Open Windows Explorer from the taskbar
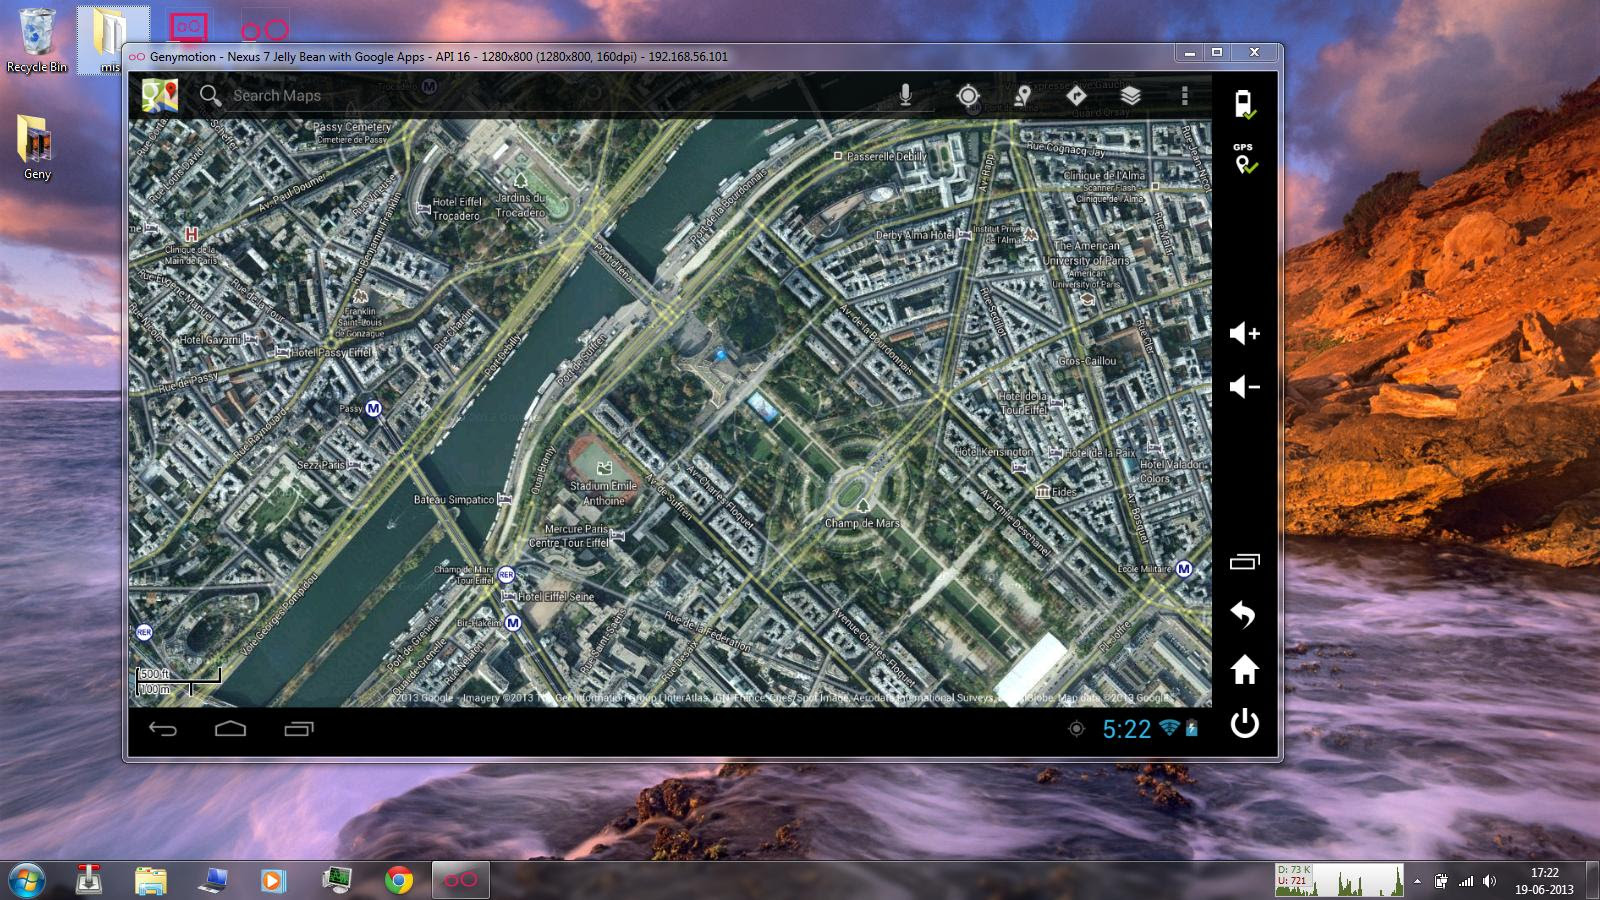 (x=151, y=880)
